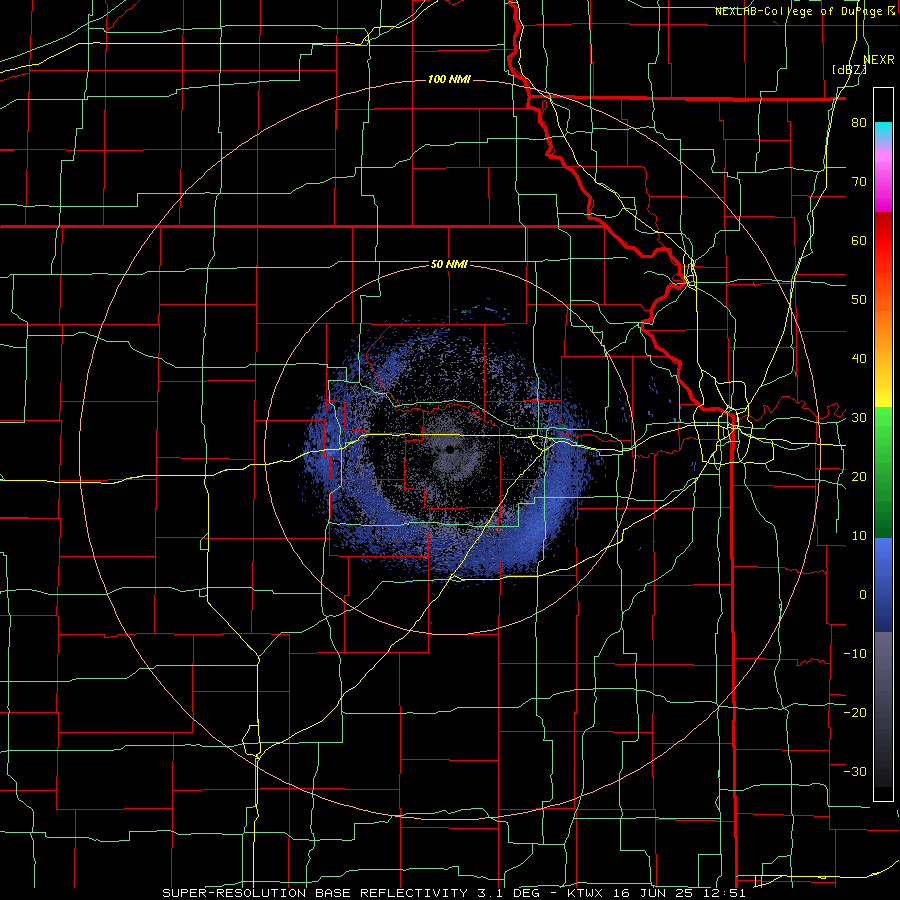Click the 100 NMI range ring label

[x=449, y=79]
